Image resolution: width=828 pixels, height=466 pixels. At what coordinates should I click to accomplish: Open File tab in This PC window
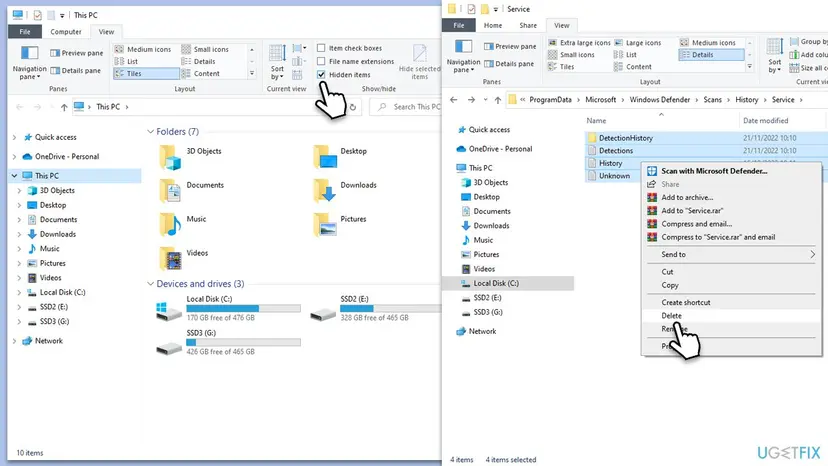point(25,32)
